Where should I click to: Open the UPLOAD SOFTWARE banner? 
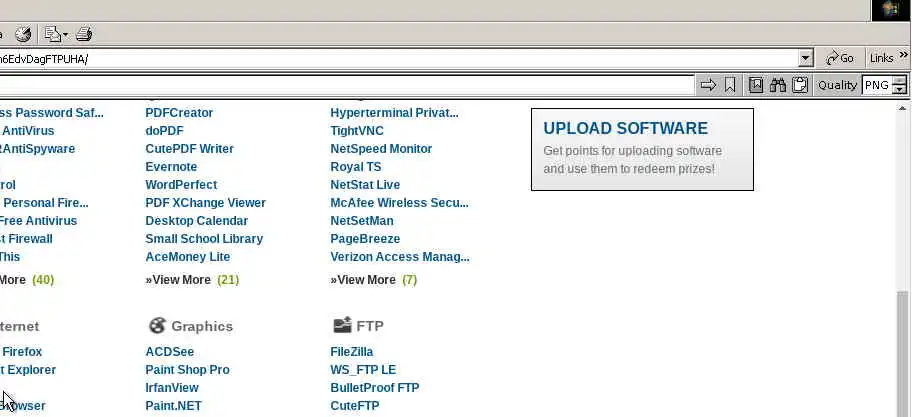click(642, 149)
